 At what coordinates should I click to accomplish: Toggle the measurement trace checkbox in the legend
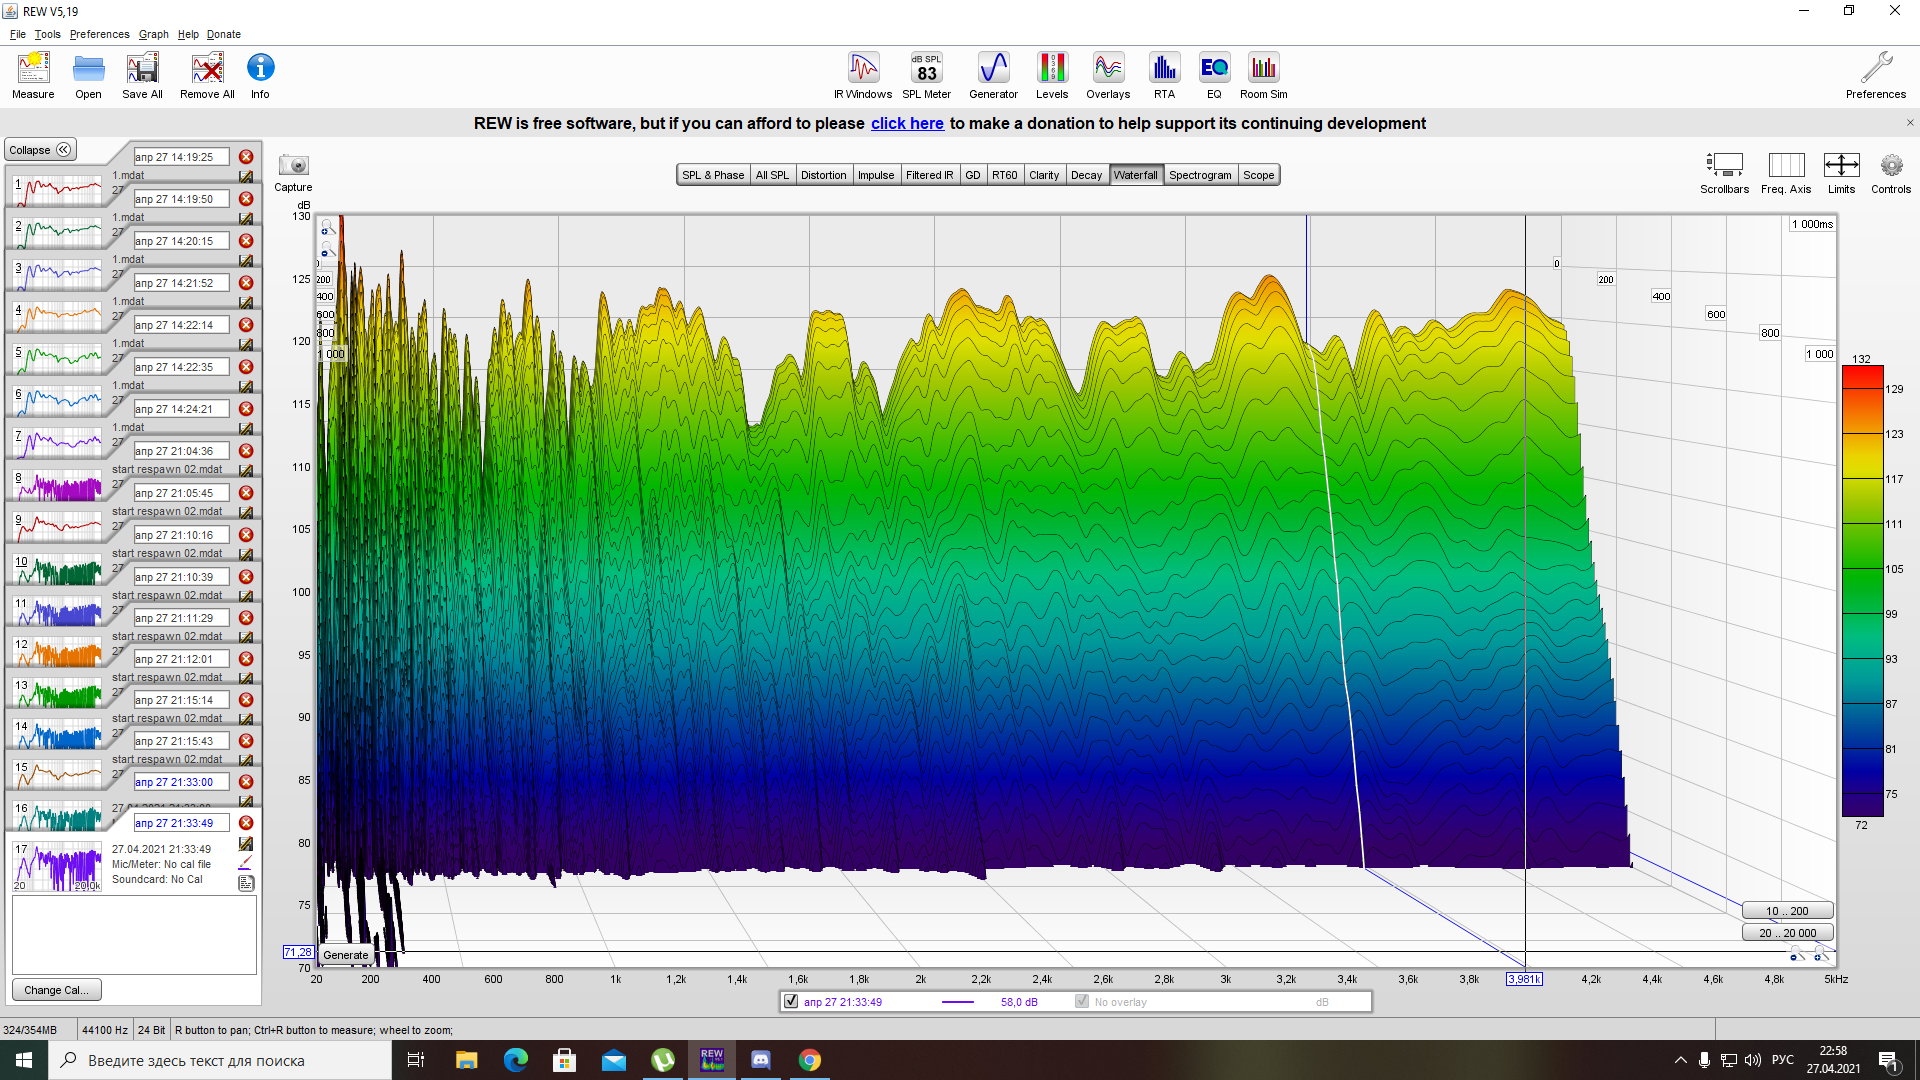tap(791, 1001)
